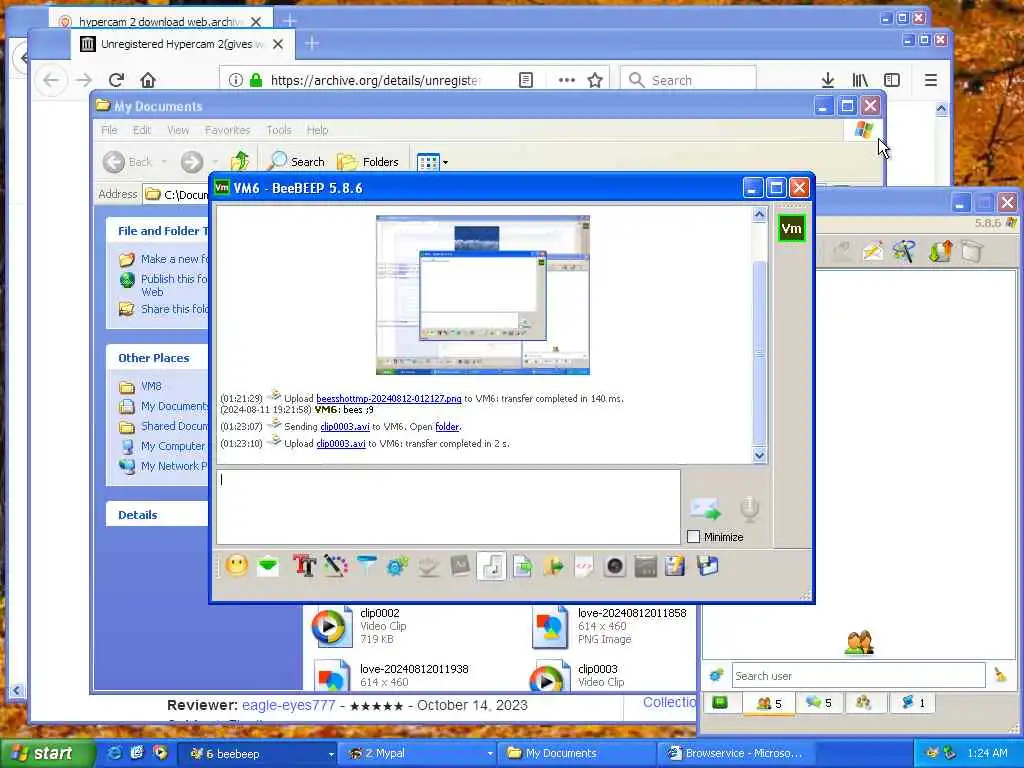The image size is (1024, 768).
Task: Select the clip0002 video clip file
Action: (x=362, y=626)
